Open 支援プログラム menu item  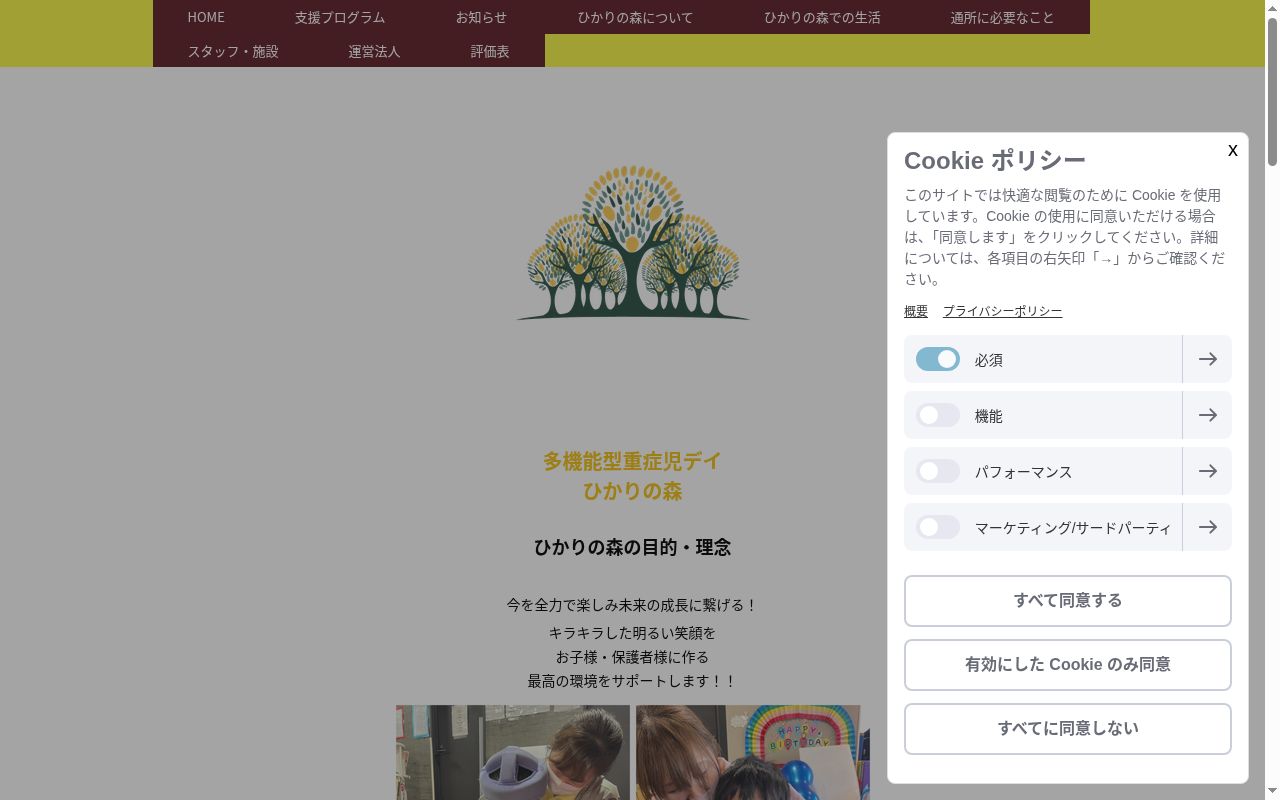(340, 17)
